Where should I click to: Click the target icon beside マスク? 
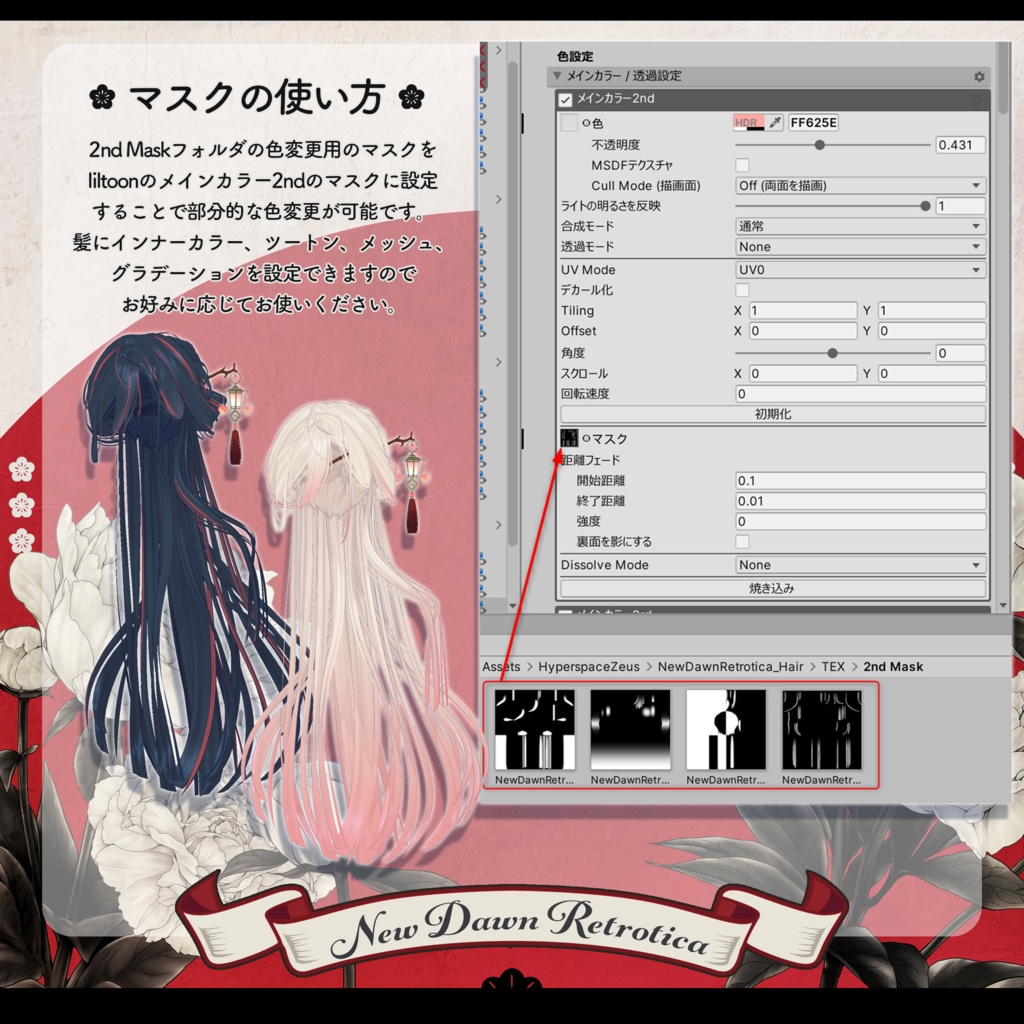click(587, 437)
